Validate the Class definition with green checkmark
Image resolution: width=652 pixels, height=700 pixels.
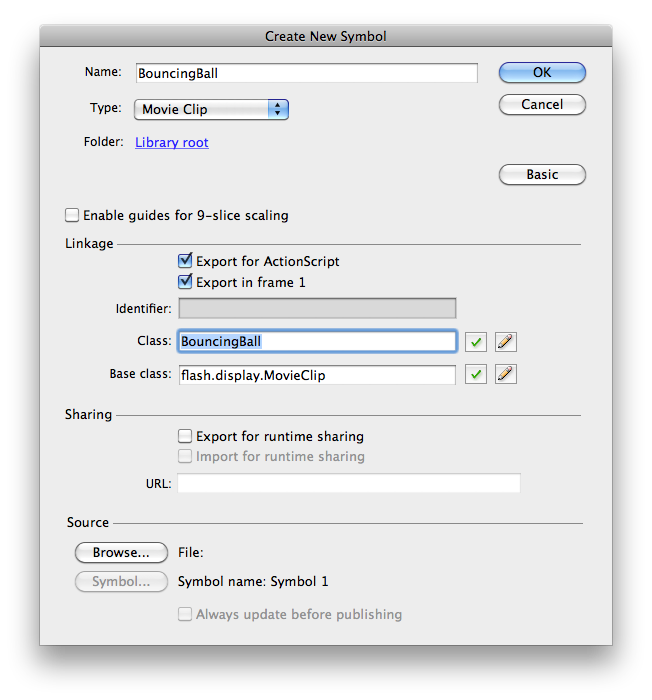click(476, 342)
